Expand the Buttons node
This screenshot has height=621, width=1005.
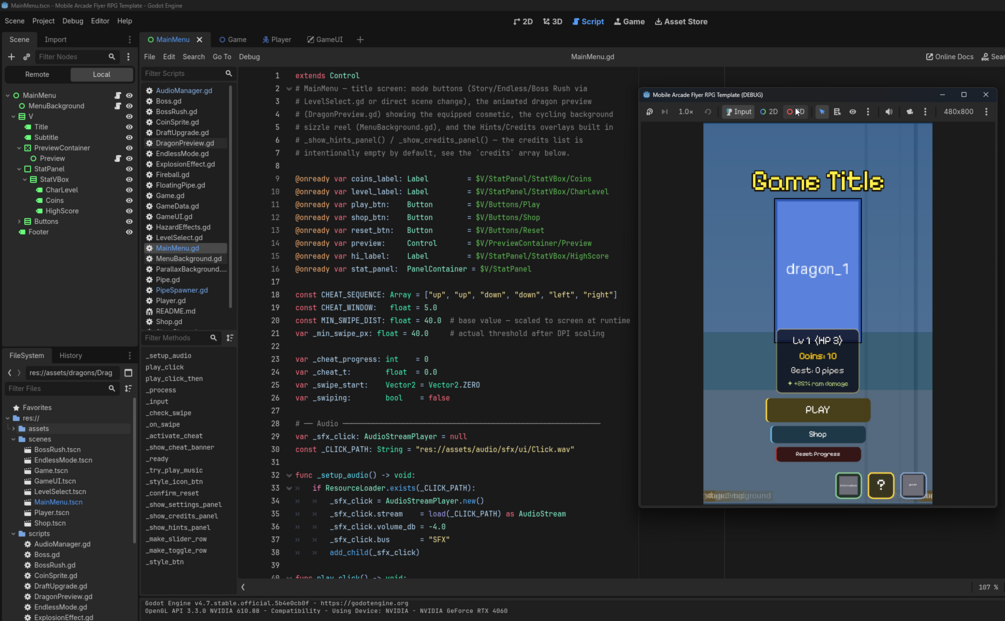coord(19,222)
